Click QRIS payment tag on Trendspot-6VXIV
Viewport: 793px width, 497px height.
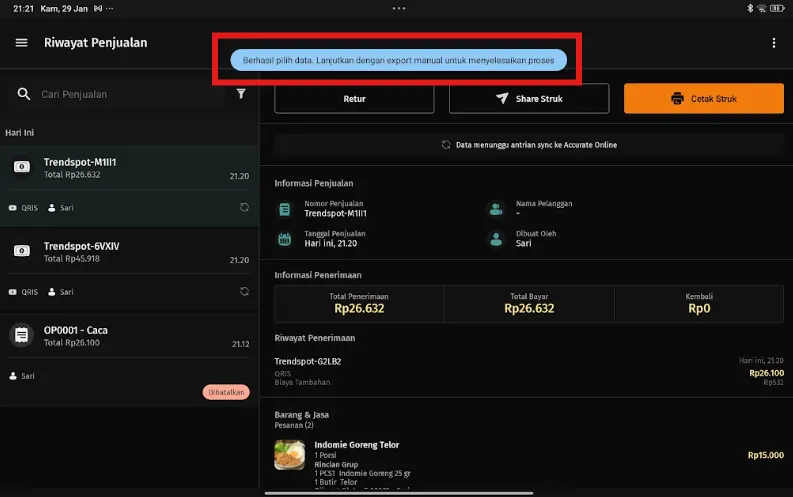coord(23,292)
